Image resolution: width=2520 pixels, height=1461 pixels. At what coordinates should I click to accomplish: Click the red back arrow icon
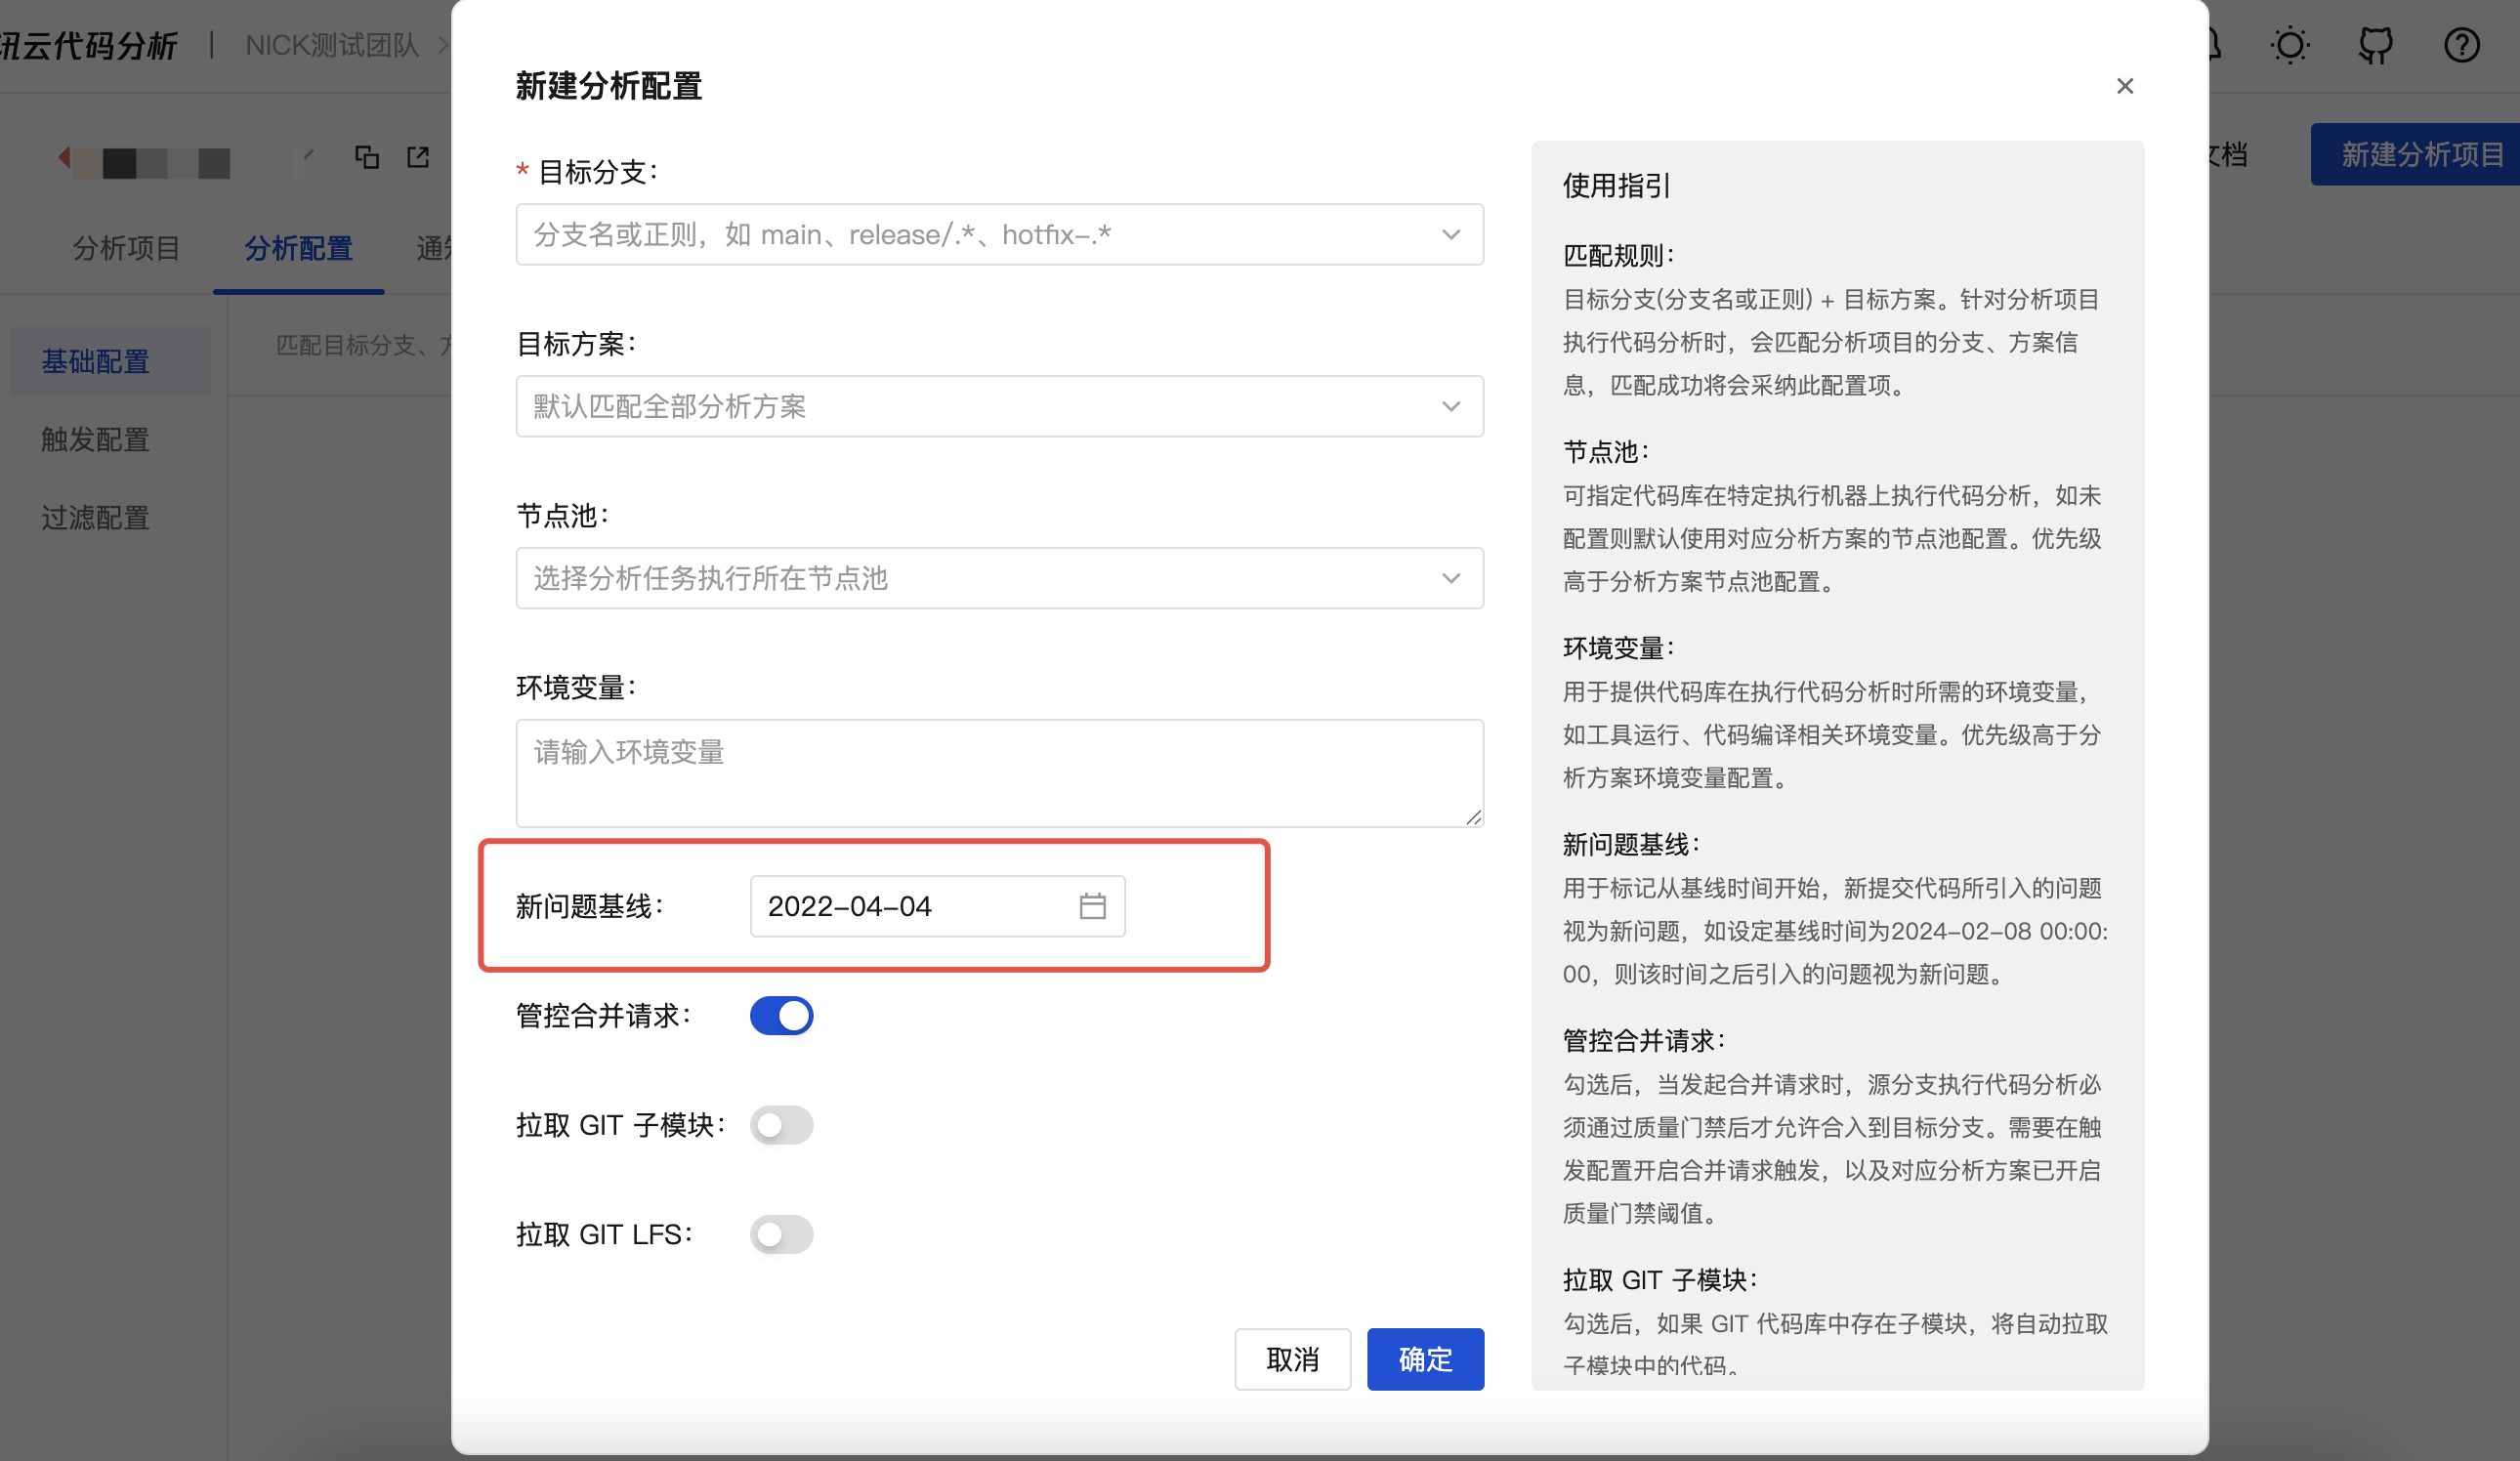pyautogui.click(x=64, y=157)
